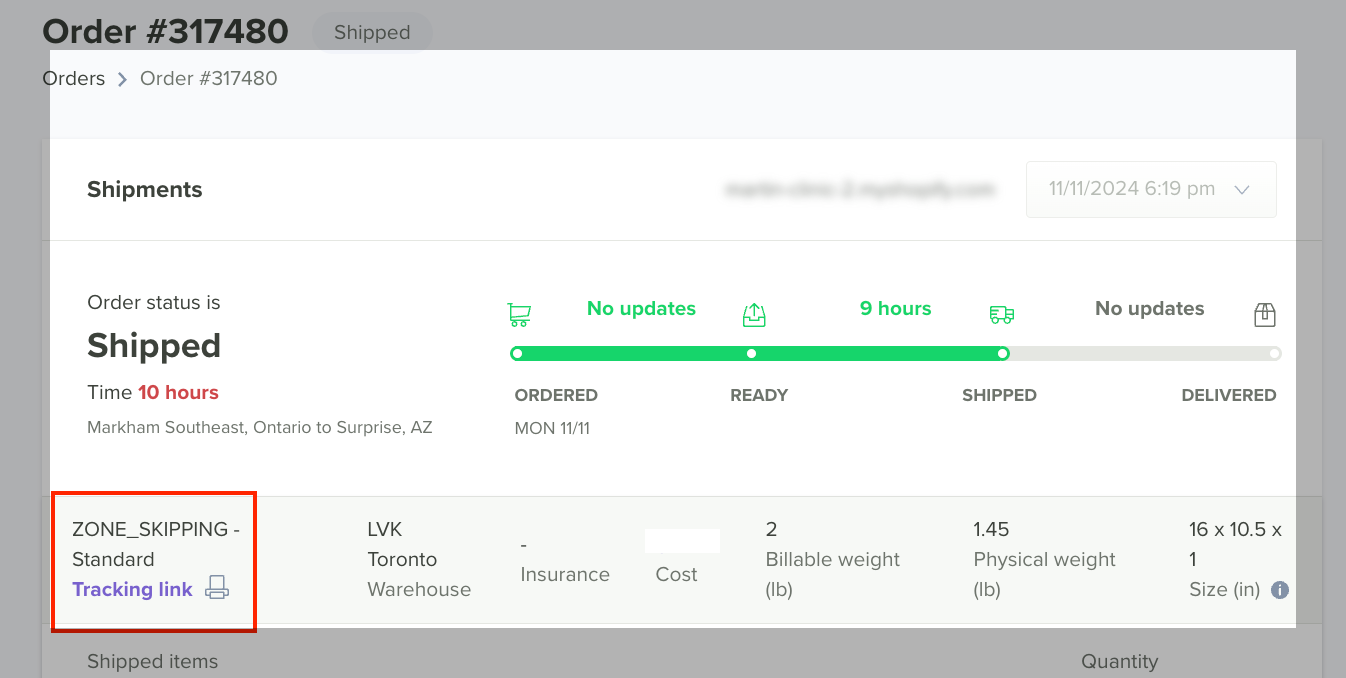Go back to Orders via the breadcrumb

click(74, 78)
